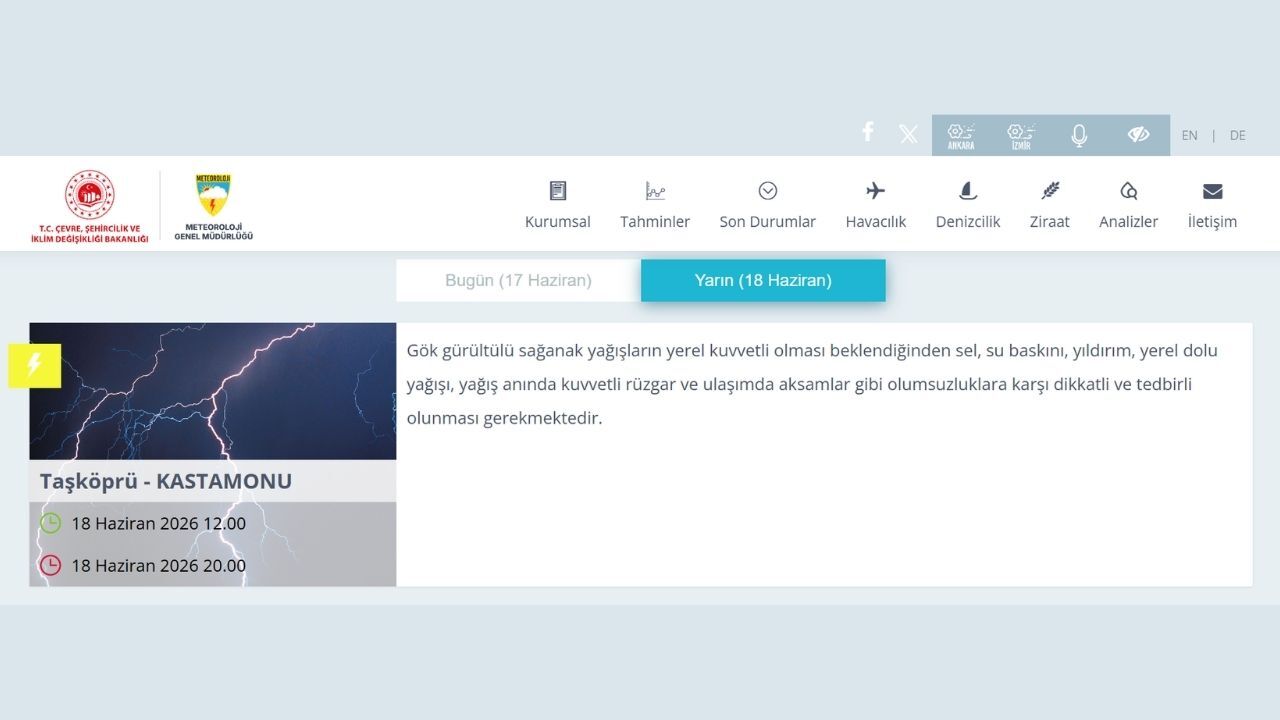Click the Ziraat wheat icon
The image size is (1280, 720).
point(1050,191)
